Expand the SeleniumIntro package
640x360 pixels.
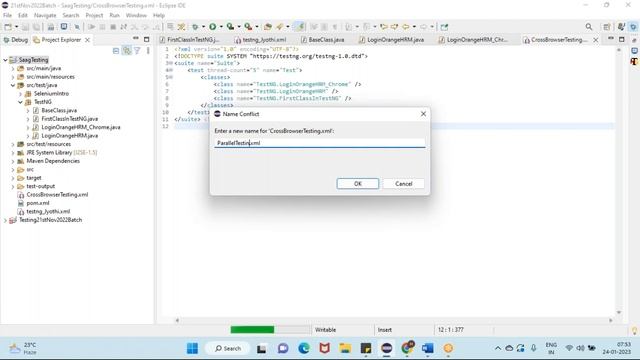pyautogui.click(x=20, y=94)
